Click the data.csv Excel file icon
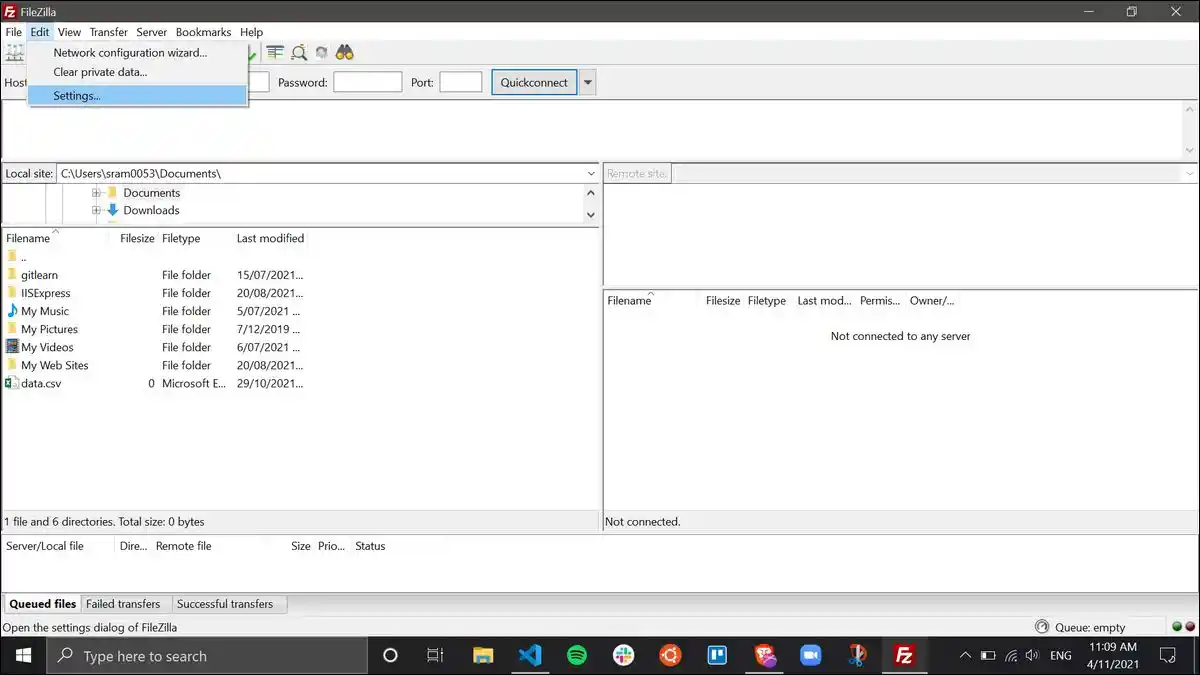1200x675 pixels. click(x=12, y=383)
